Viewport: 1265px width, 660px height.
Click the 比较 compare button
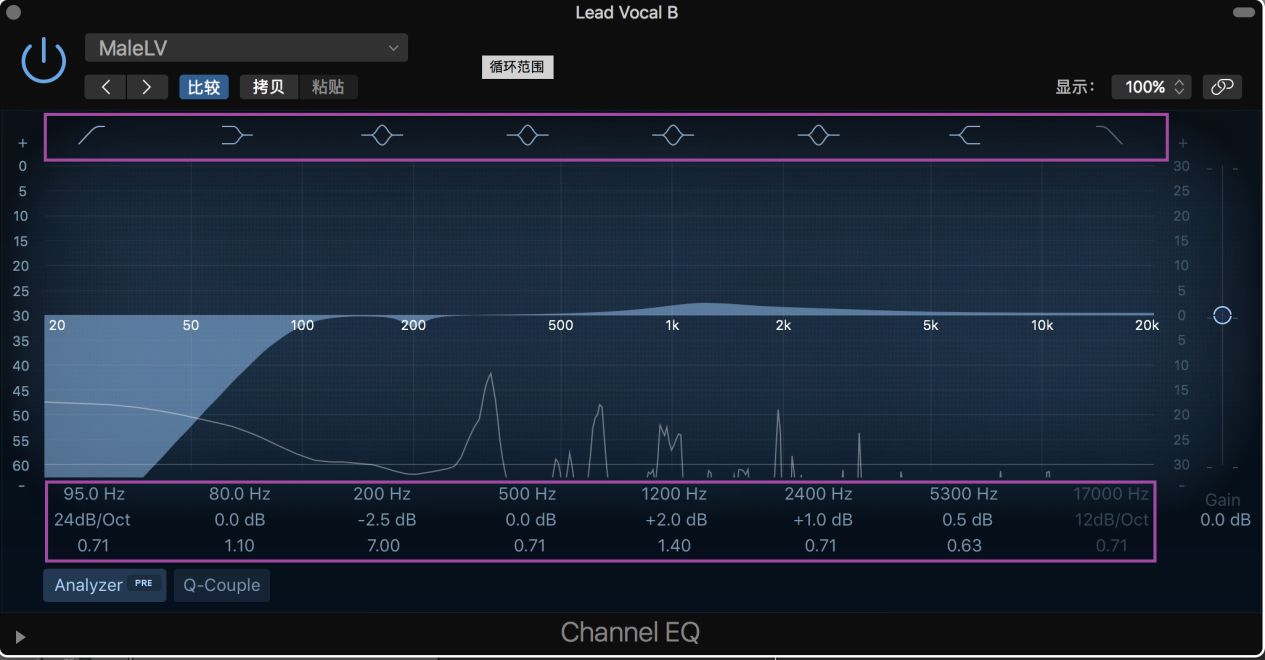click(x=204, y=87)
